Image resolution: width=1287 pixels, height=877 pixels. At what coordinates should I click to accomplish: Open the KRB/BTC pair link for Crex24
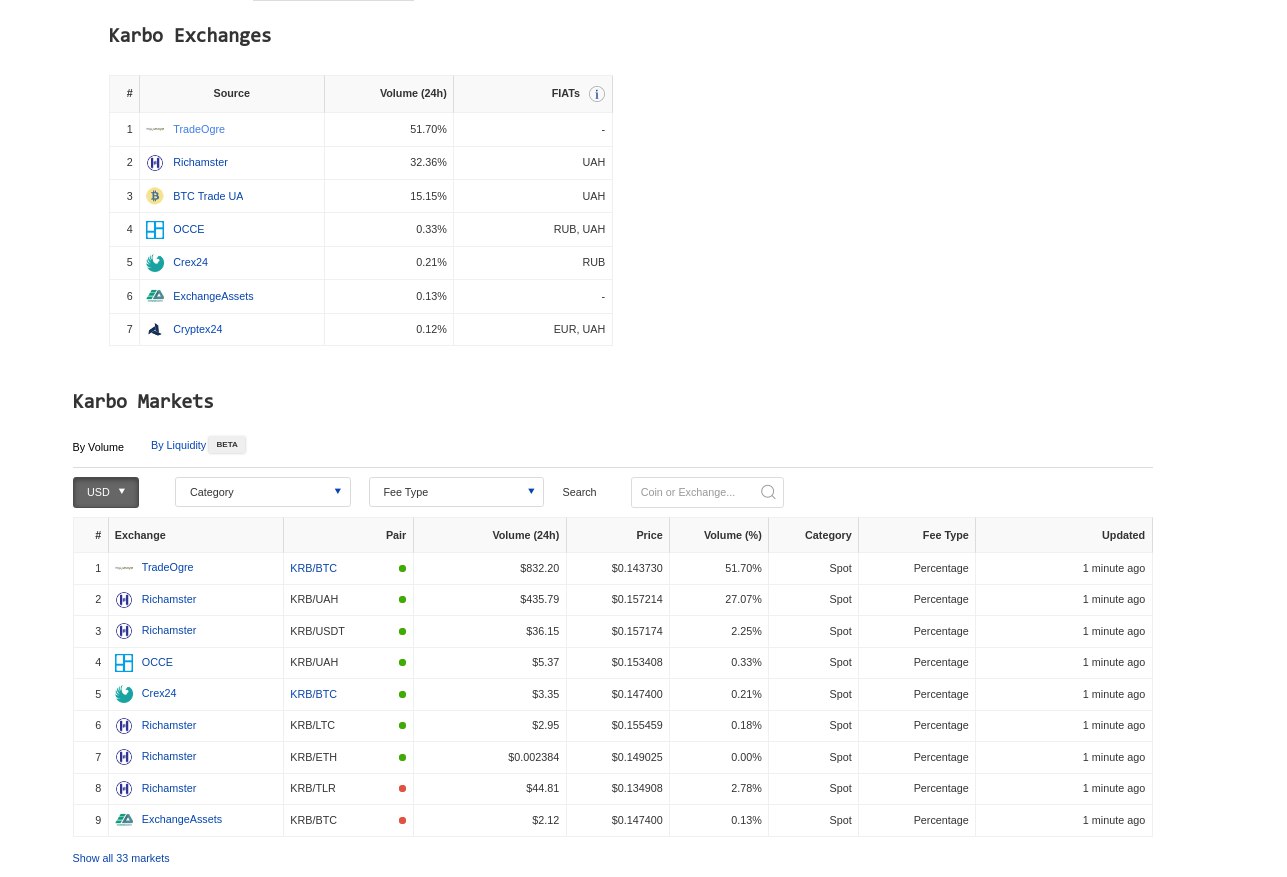click(x=314, y=694)
